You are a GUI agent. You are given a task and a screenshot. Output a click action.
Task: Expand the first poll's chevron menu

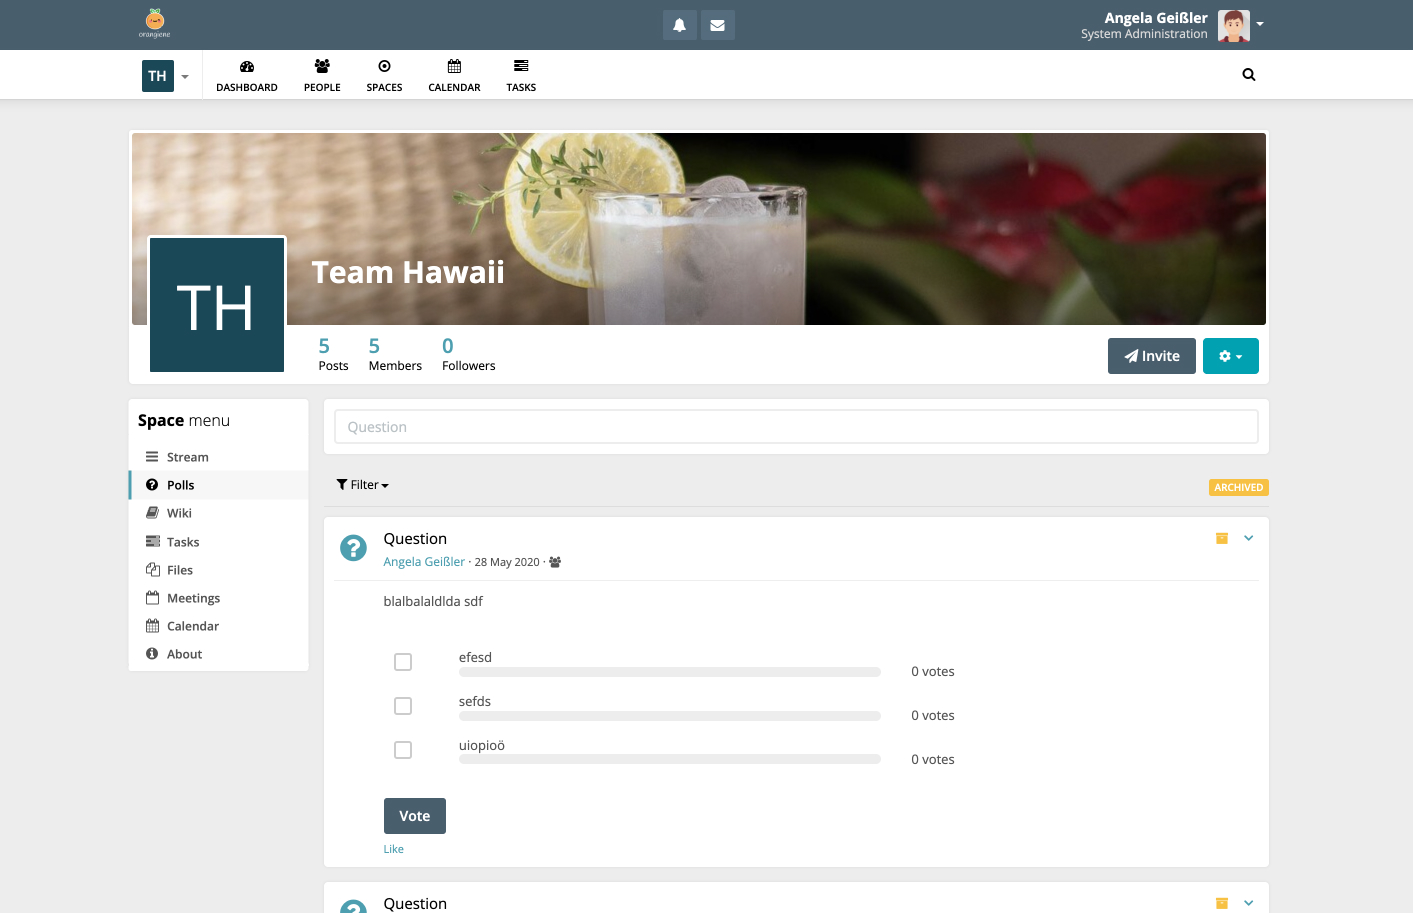pyautogui.click(x=1248, y=538)
